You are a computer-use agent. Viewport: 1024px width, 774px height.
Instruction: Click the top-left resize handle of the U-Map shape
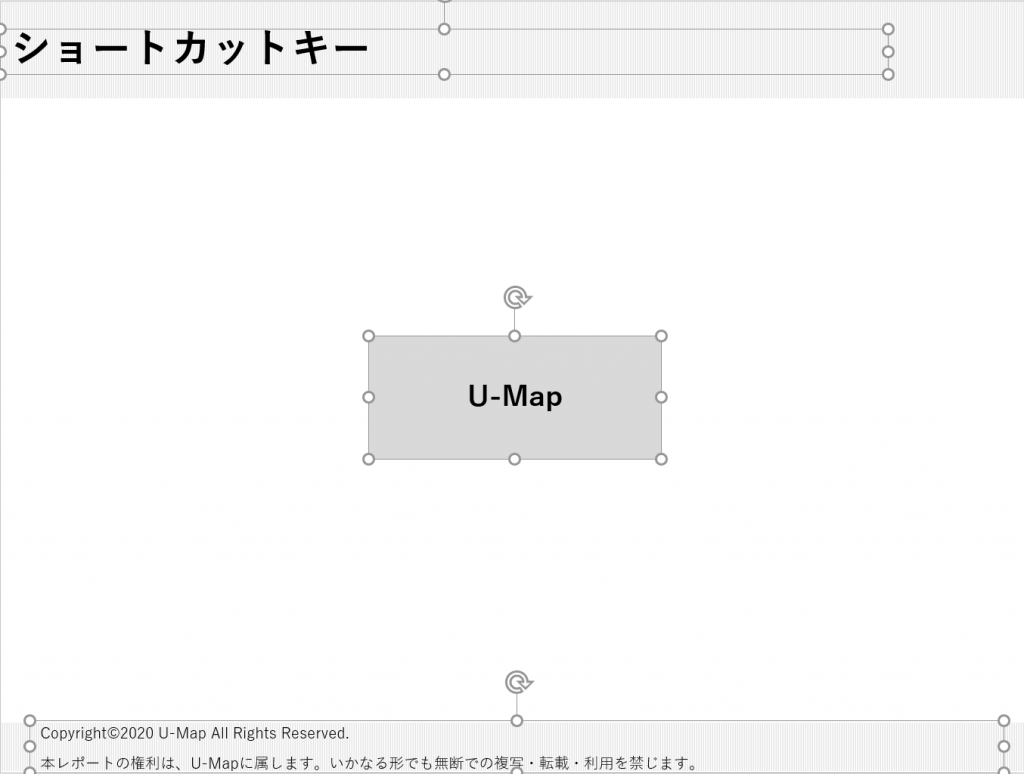[368, 336]
